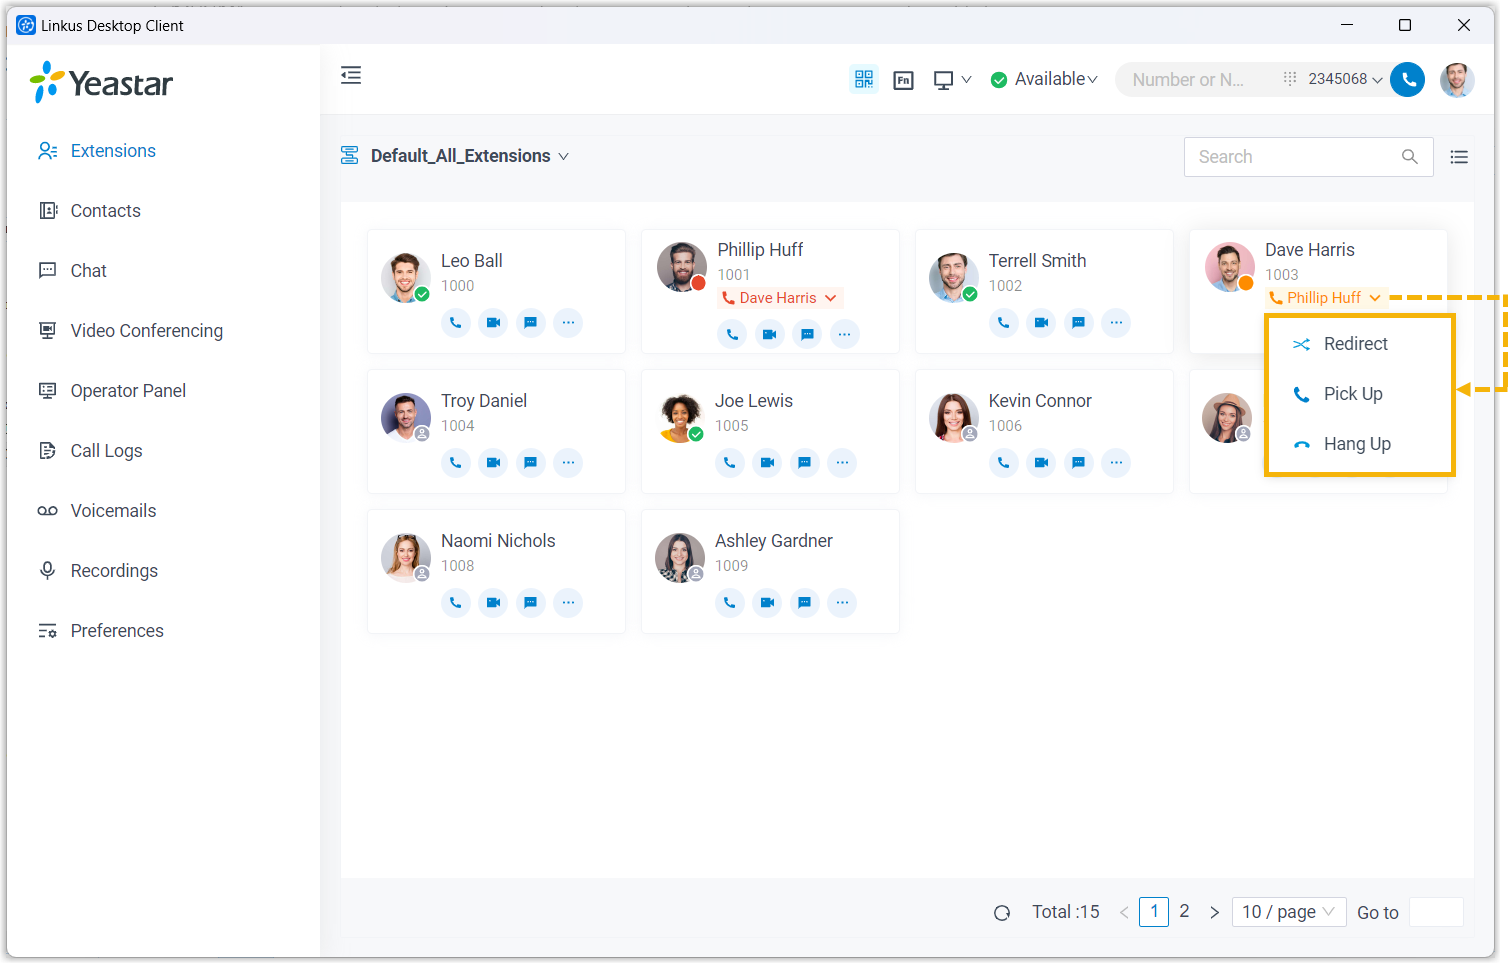Audio call Naomi Nichols
This screenshot has width=1509, height=964.
tap(456, 603)
